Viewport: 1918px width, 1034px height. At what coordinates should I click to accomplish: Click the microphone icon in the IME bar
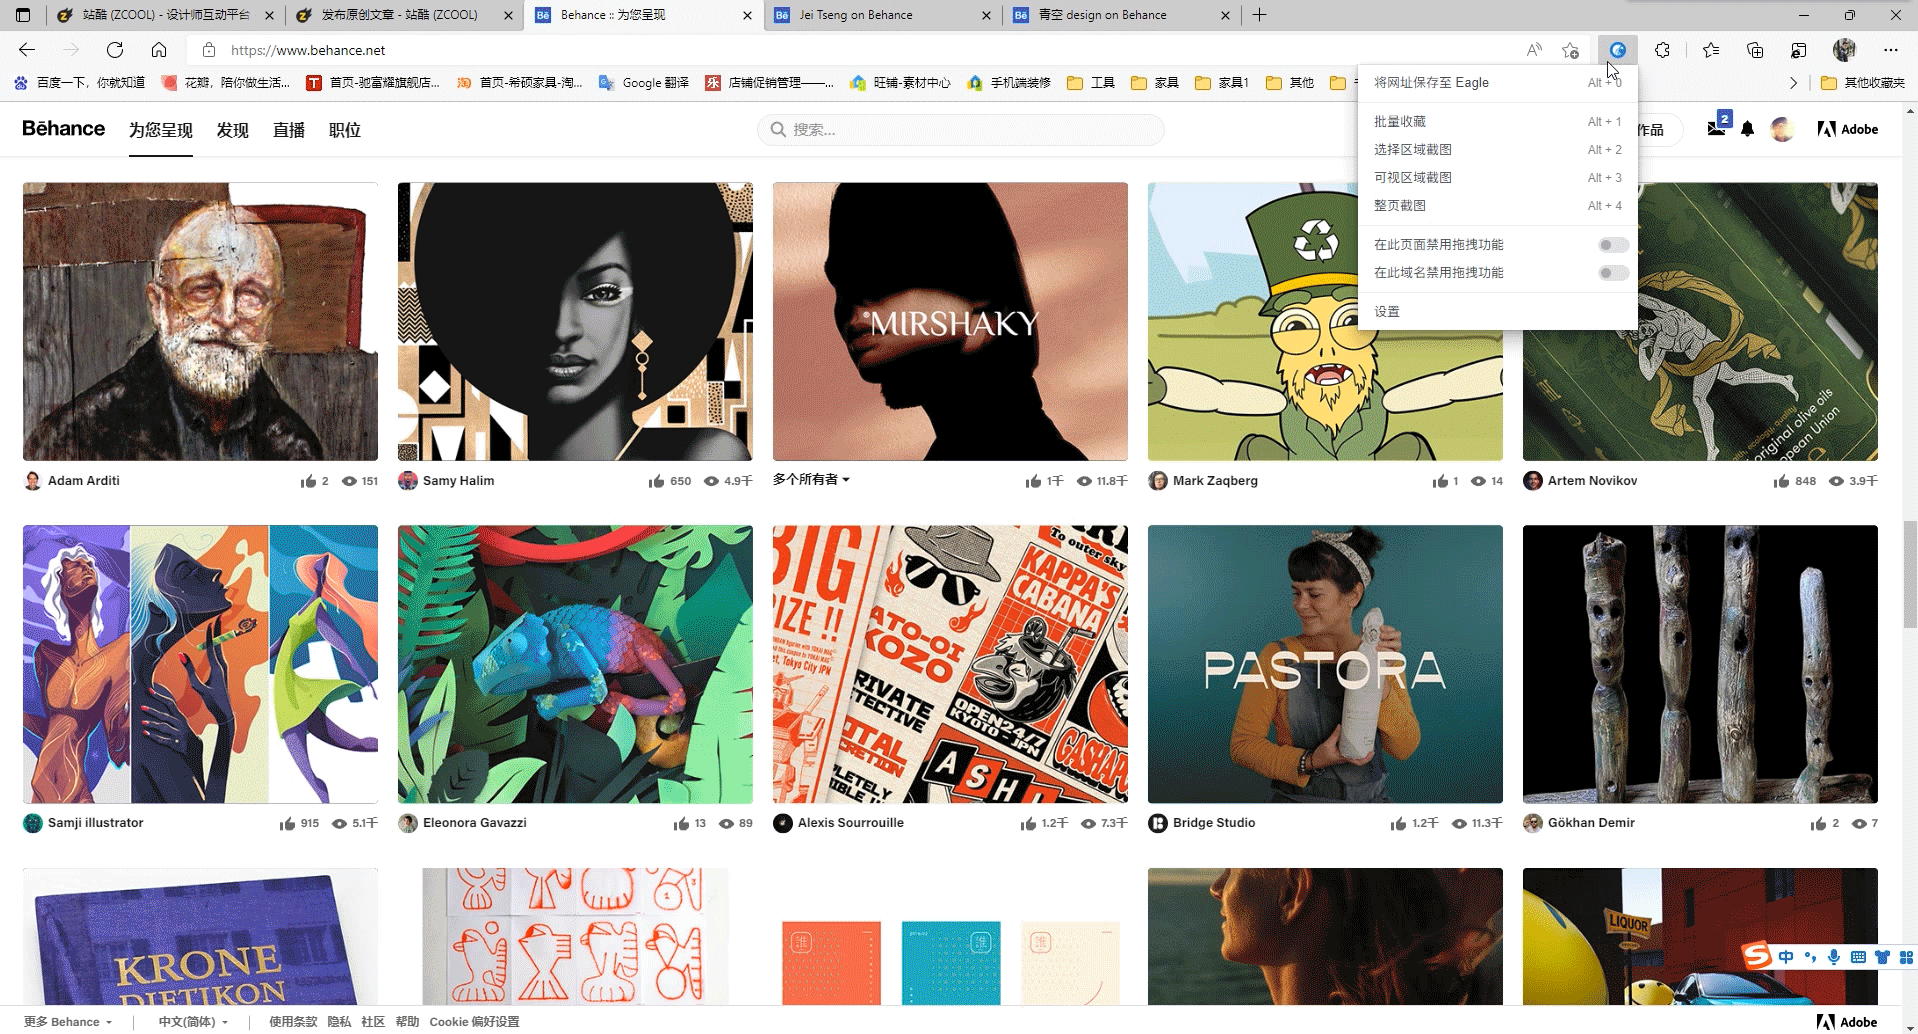coord(1834,957)
